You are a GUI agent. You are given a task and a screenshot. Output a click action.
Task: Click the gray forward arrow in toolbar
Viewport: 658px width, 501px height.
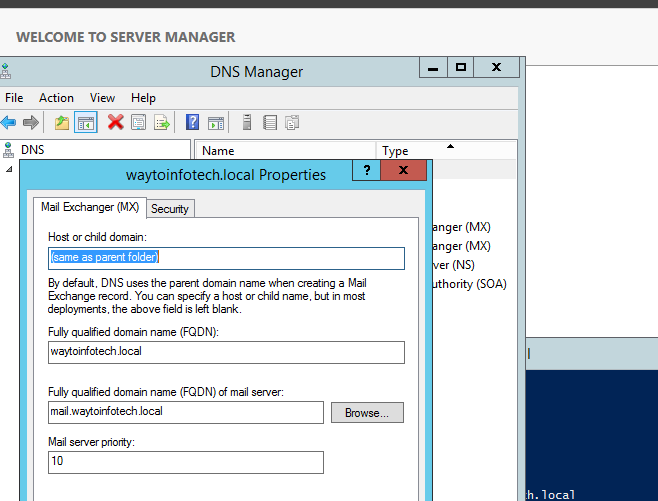pyautogui.click(x=31, y=123)
